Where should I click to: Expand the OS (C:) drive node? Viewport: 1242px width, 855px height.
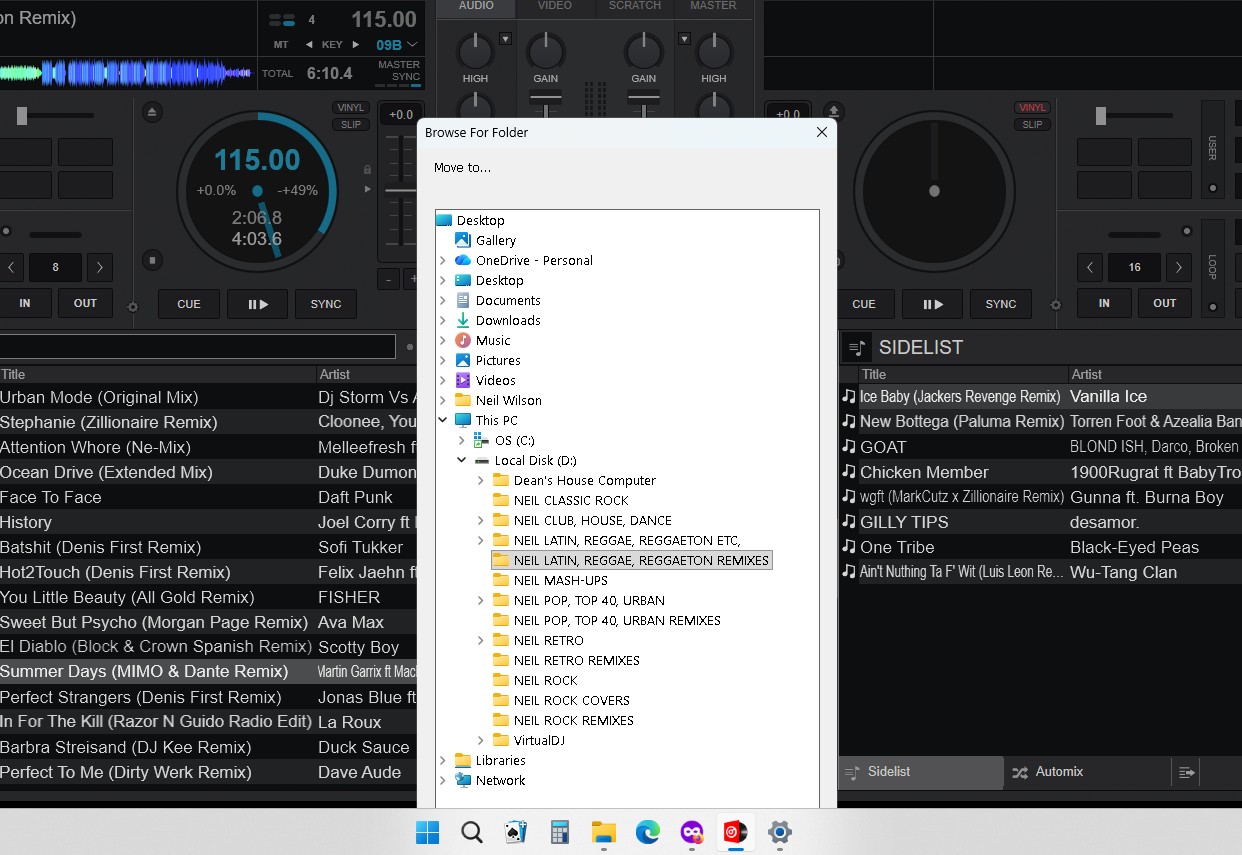462,440
